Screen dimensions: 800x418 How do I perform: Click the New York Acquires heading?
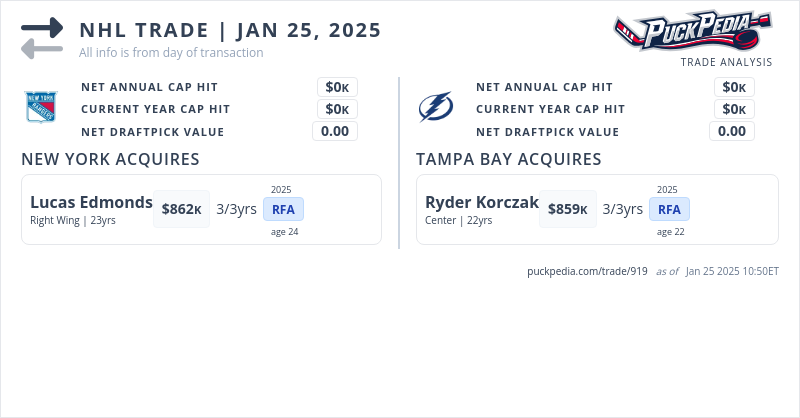[x=110, y=159]
